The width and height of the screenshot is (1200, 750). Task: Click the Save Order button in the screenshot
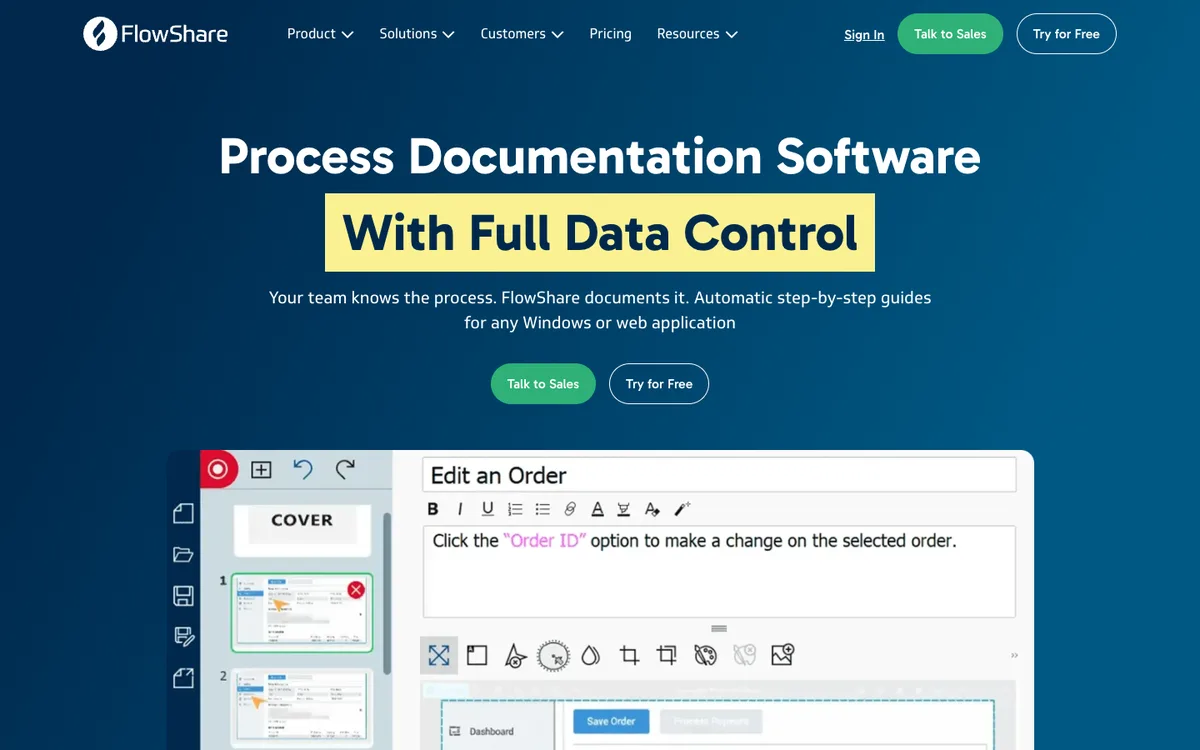click(x=611, y=721)
